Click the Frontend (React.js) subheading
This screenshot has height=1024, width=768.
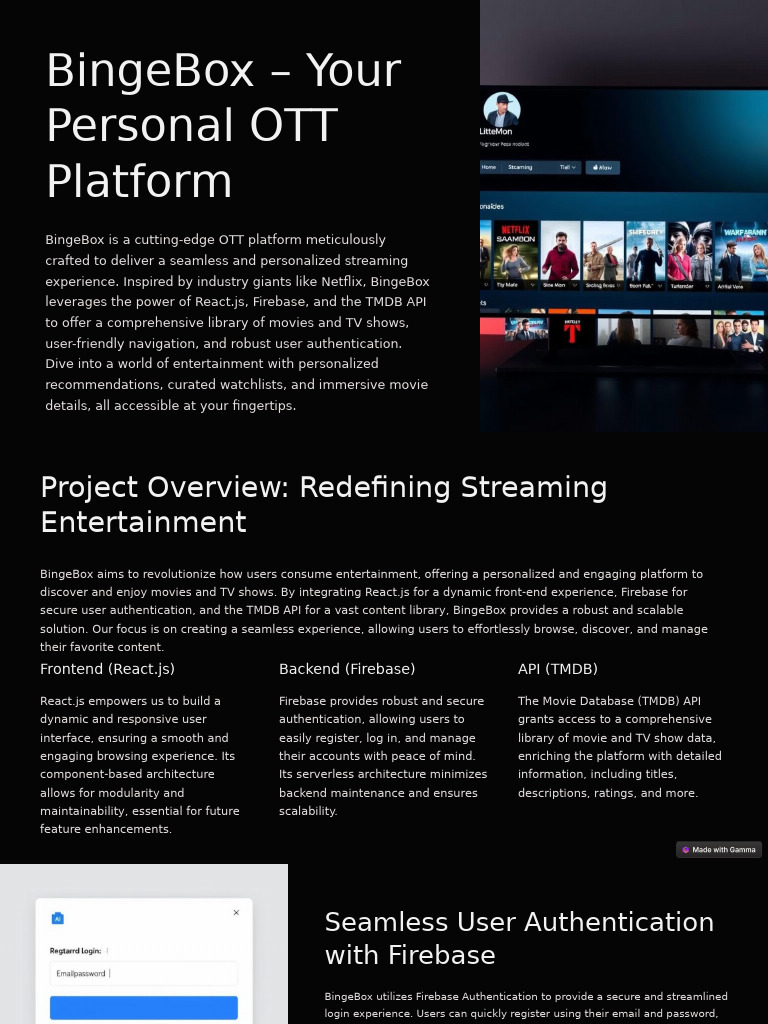click(x=107, y=669)
